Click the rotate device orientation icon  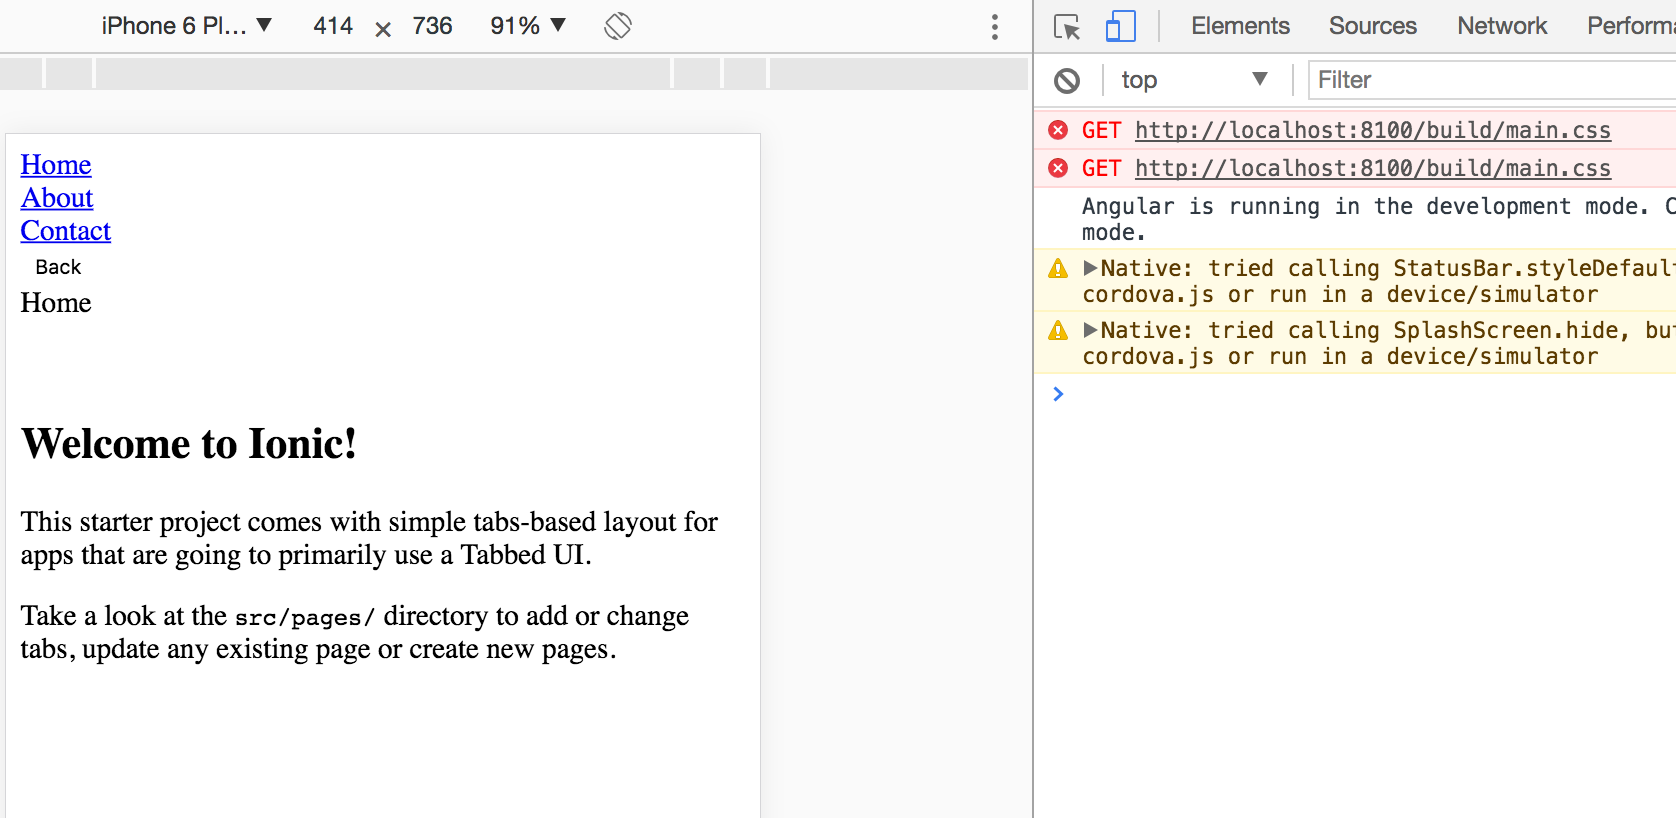click(618, 26)
